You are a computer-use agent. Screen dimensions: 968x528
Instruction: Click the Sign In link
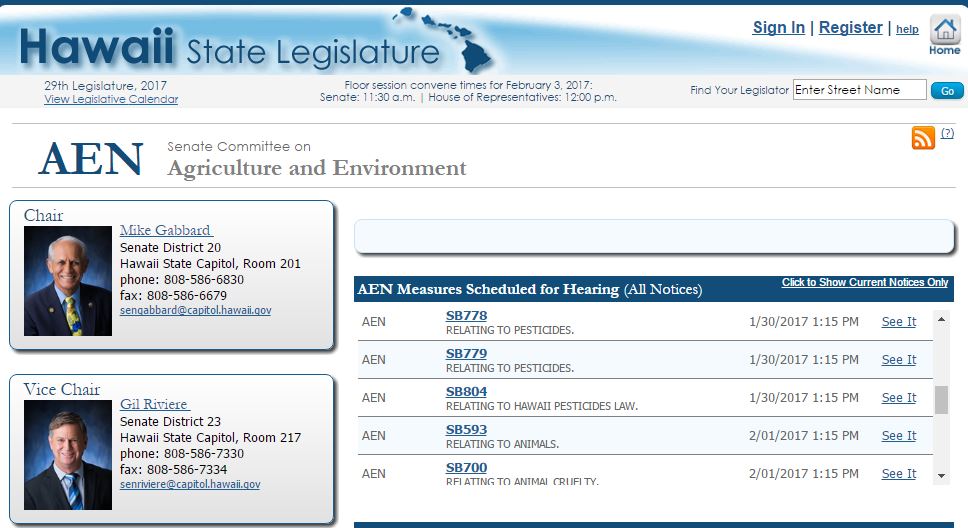[778, 27]
